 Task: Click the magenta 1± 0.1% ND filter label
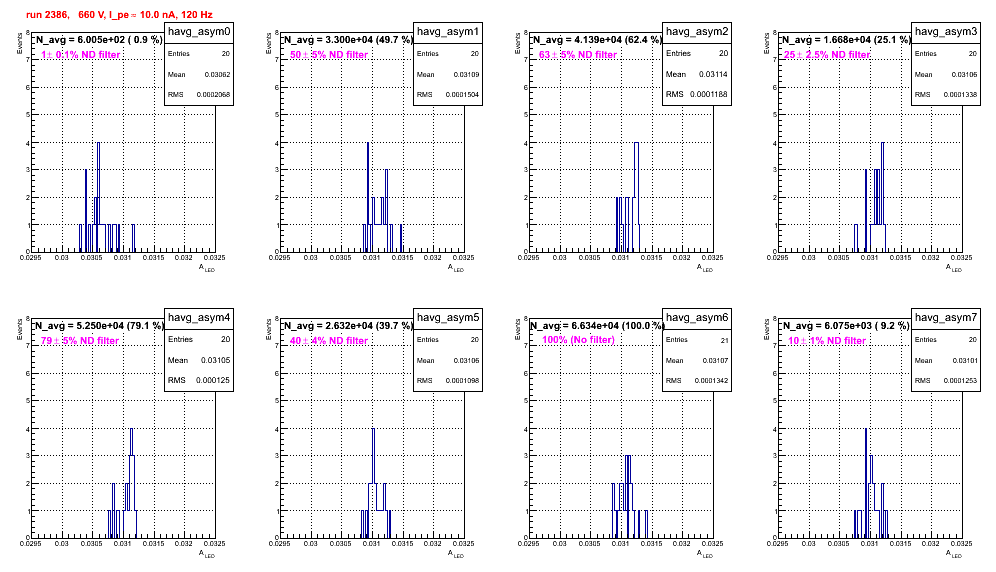point(81,55)
